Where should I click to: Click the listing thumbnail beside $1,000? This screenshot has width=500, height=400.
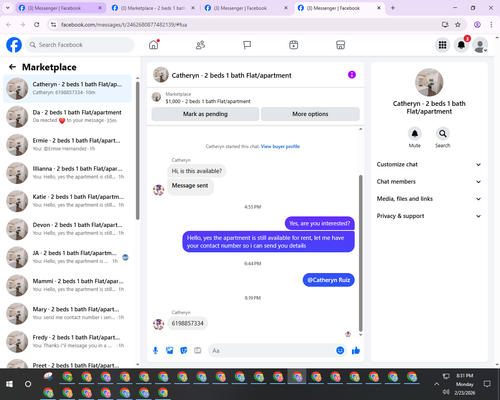(x=156, y=97)
